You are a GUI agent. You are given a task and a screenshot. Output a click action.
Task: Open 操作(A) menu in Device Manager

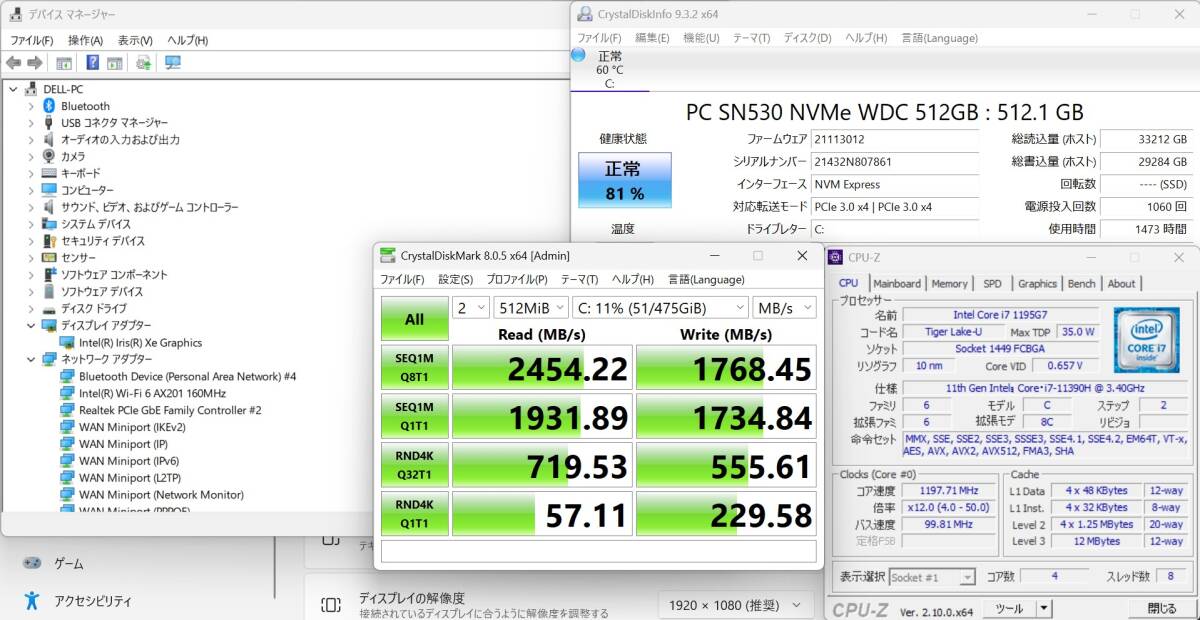(85, 40)
